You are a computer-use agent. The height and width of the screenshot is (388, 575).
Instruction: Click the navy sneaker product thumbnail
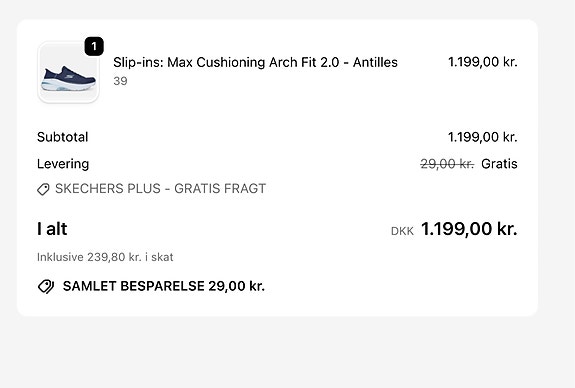tap(68, 72)
